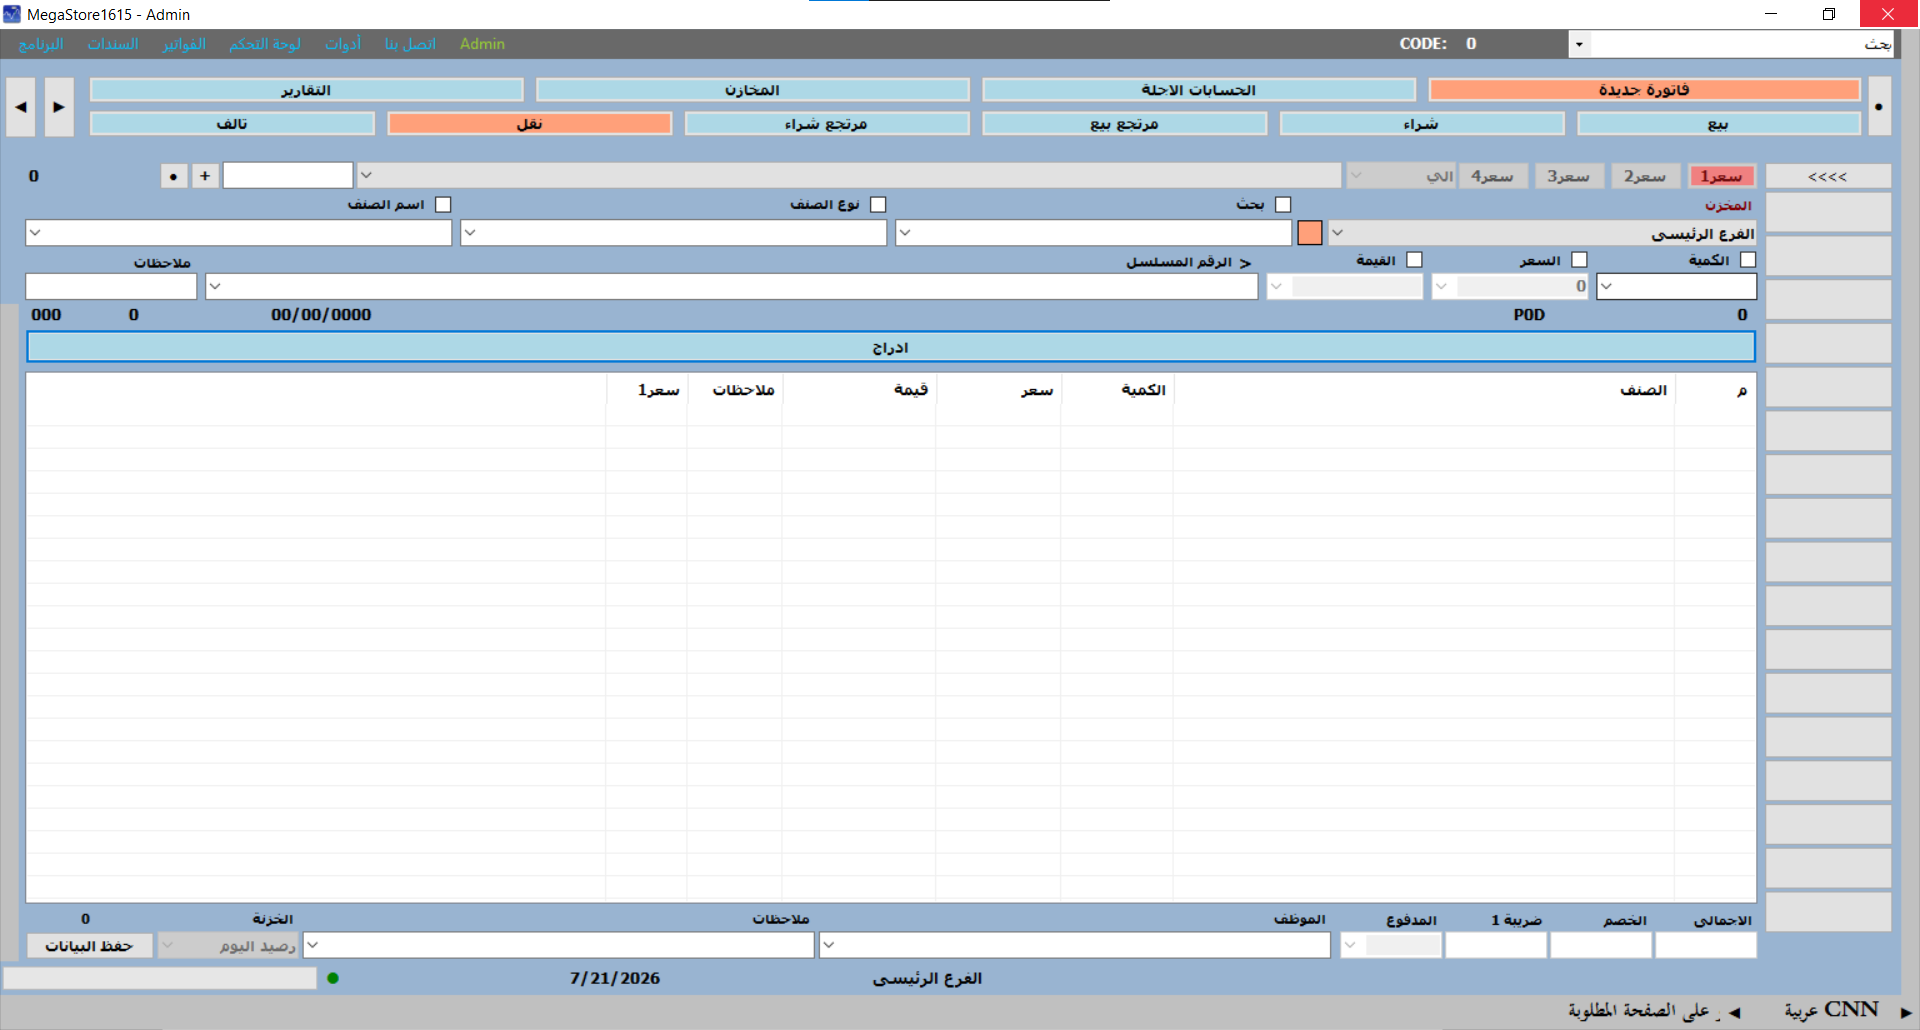1920x1030 pixels.
Task: Click the Admin menu item
Action: pyautogui.click(x=482, y=44)
